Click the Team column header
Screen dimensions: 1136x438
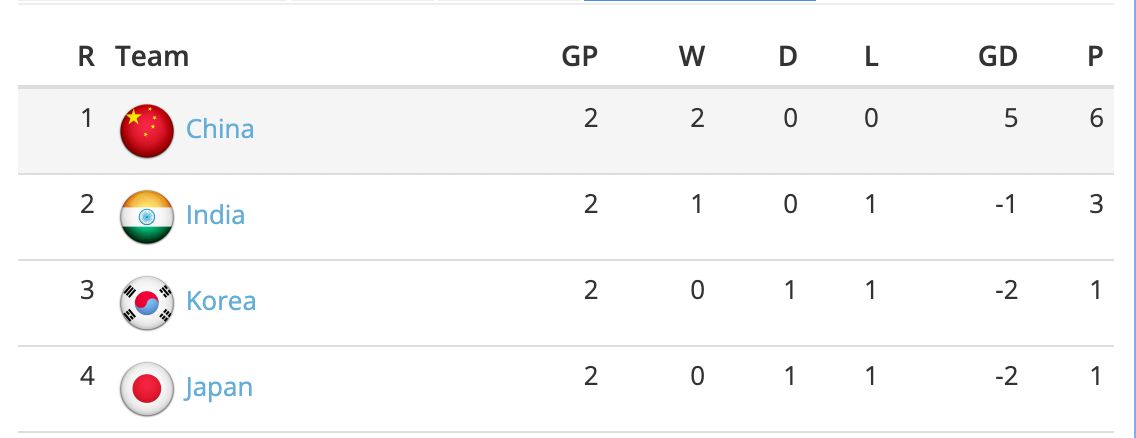[152, 57]
